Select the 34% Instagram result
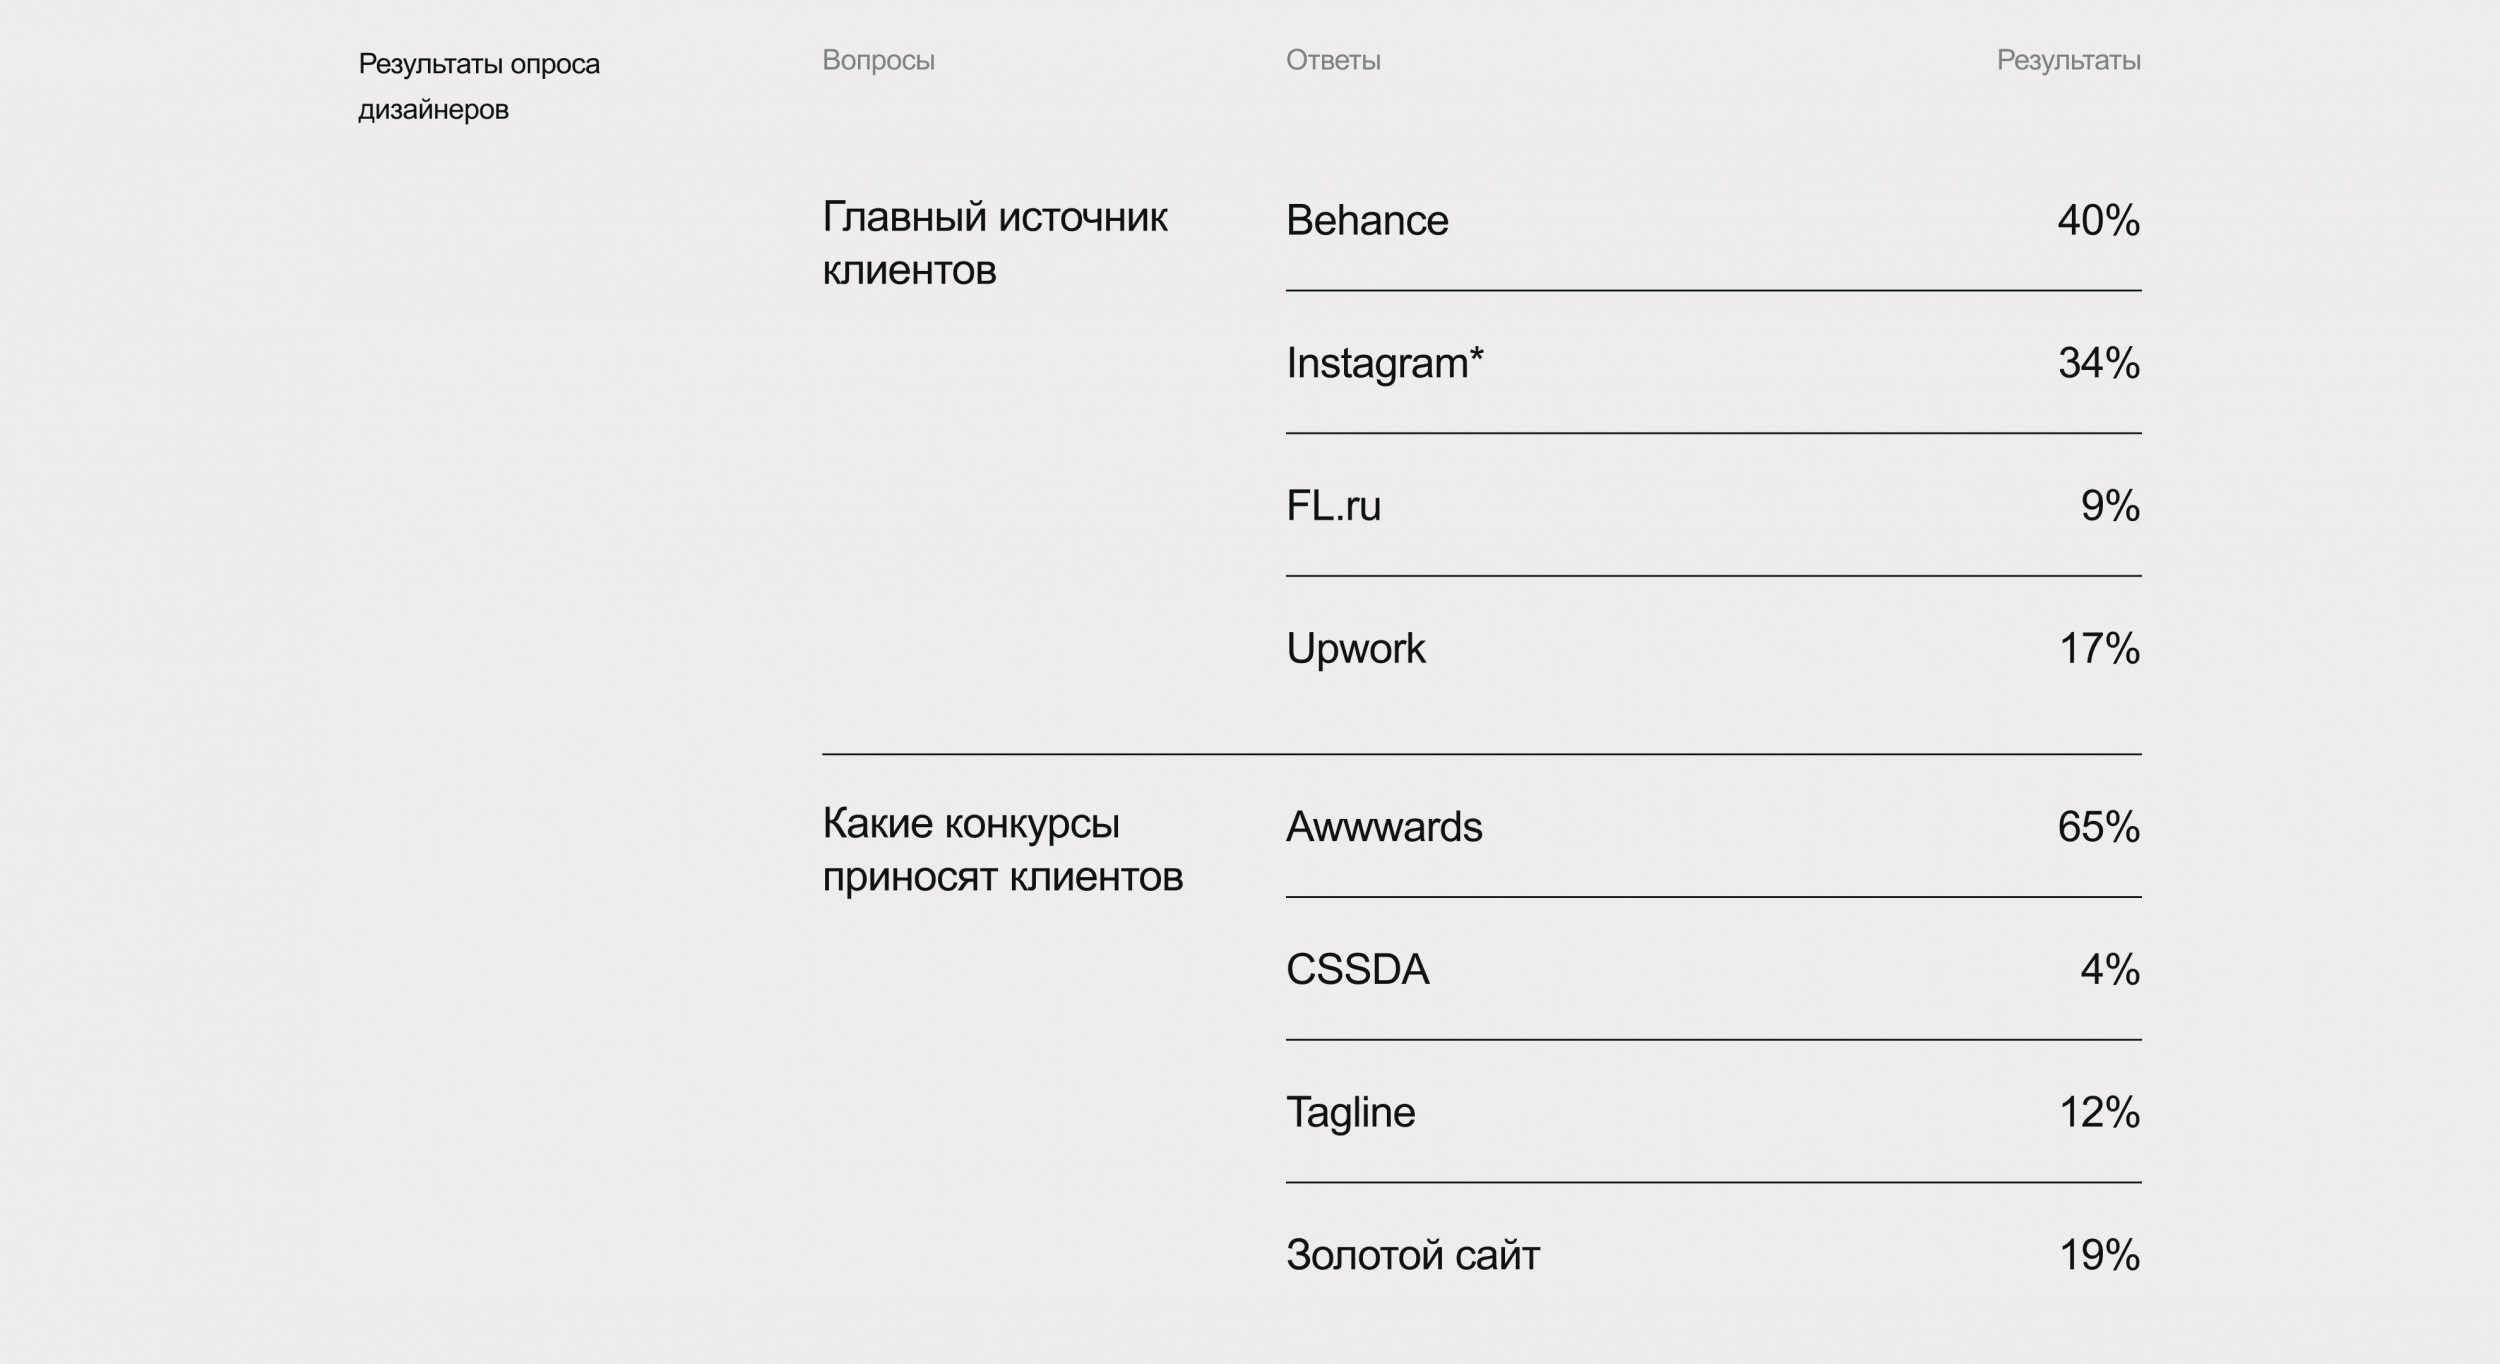The width and height of the screenshot is (2500, 1364). point(2098,363)
